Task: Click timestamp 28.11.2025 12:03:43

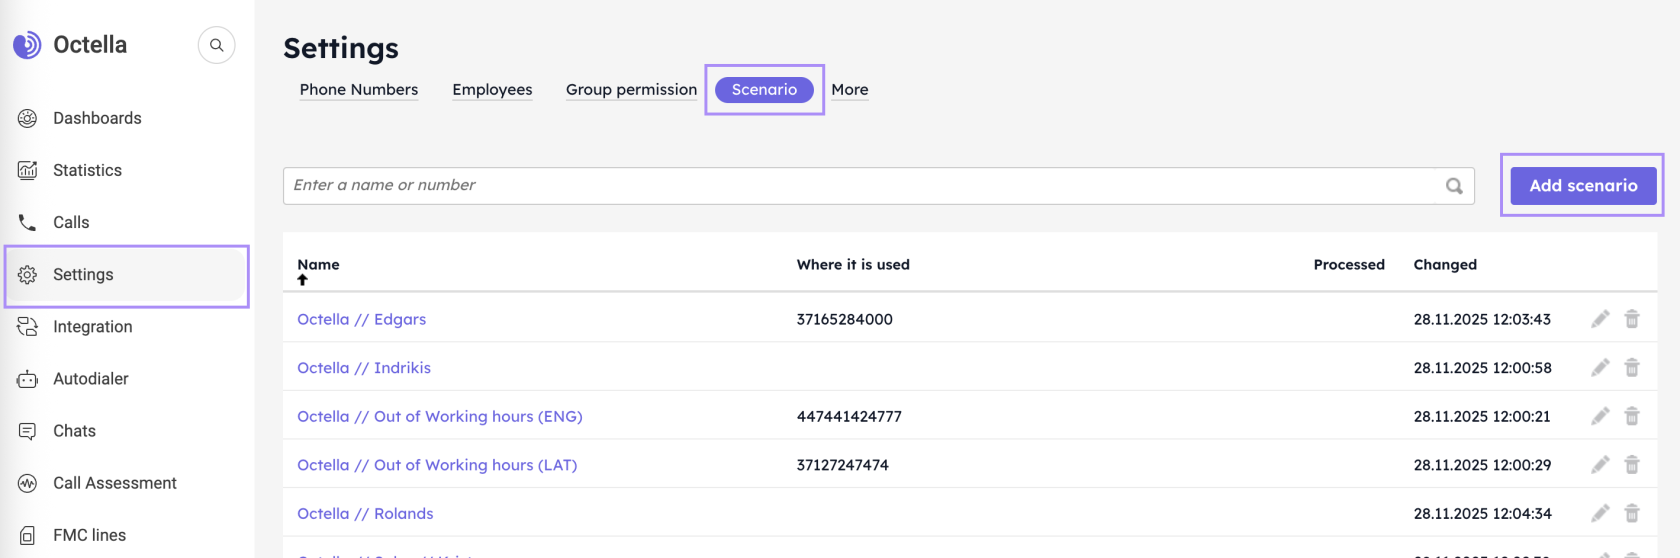Action: pyautogui.click(x=1482, y=319)
